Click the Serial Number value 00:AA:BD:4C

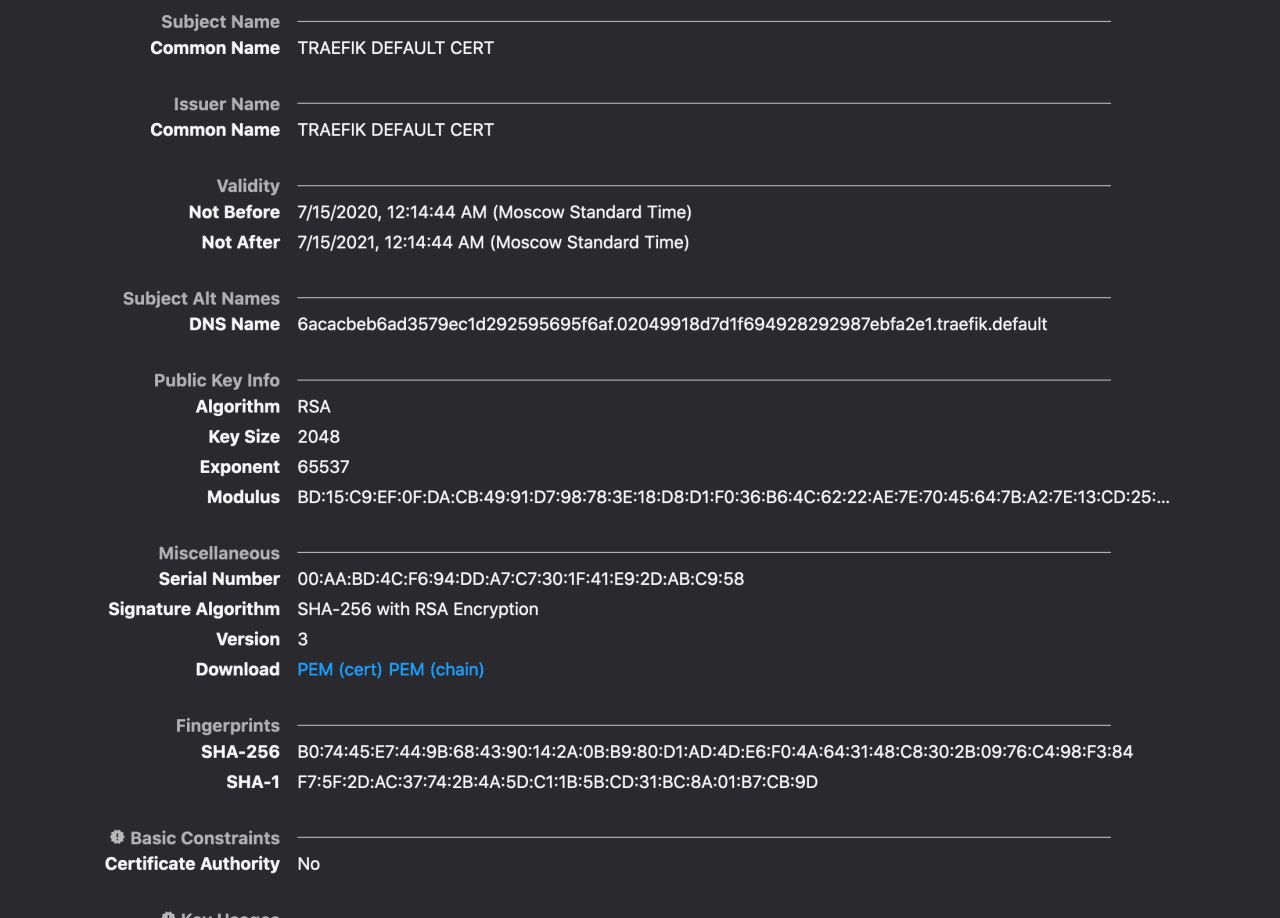(521, 579)
